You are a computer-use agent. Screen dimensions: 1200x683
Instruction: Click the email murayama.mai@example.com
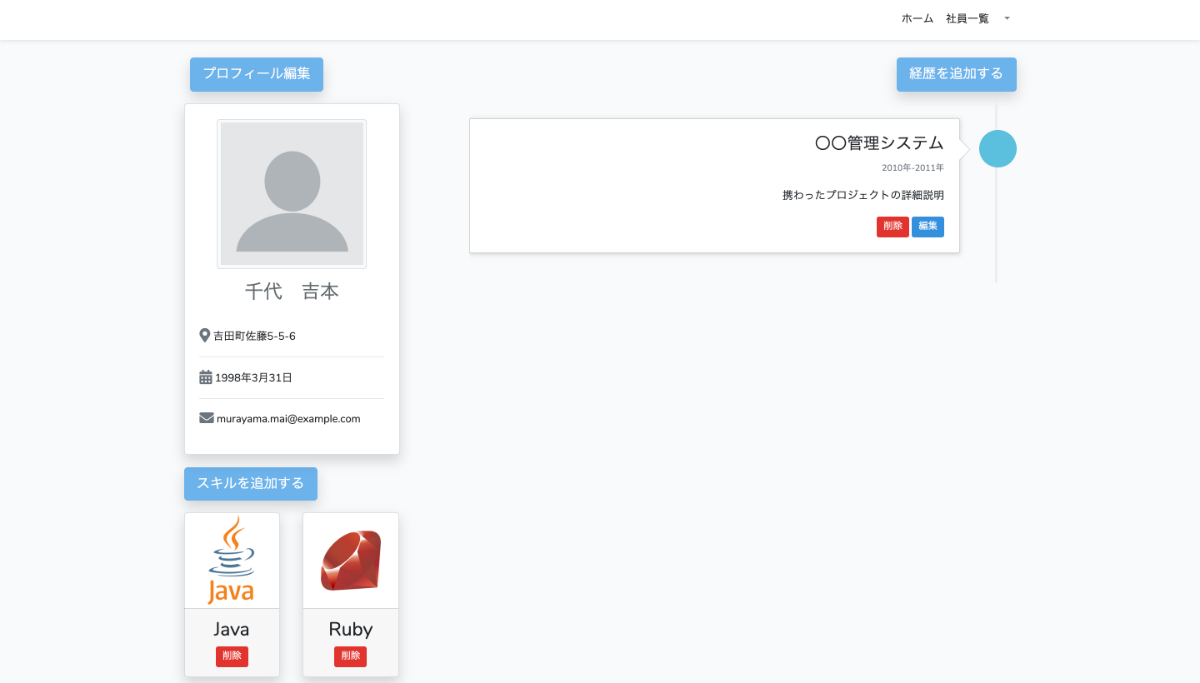pos(288,419)
